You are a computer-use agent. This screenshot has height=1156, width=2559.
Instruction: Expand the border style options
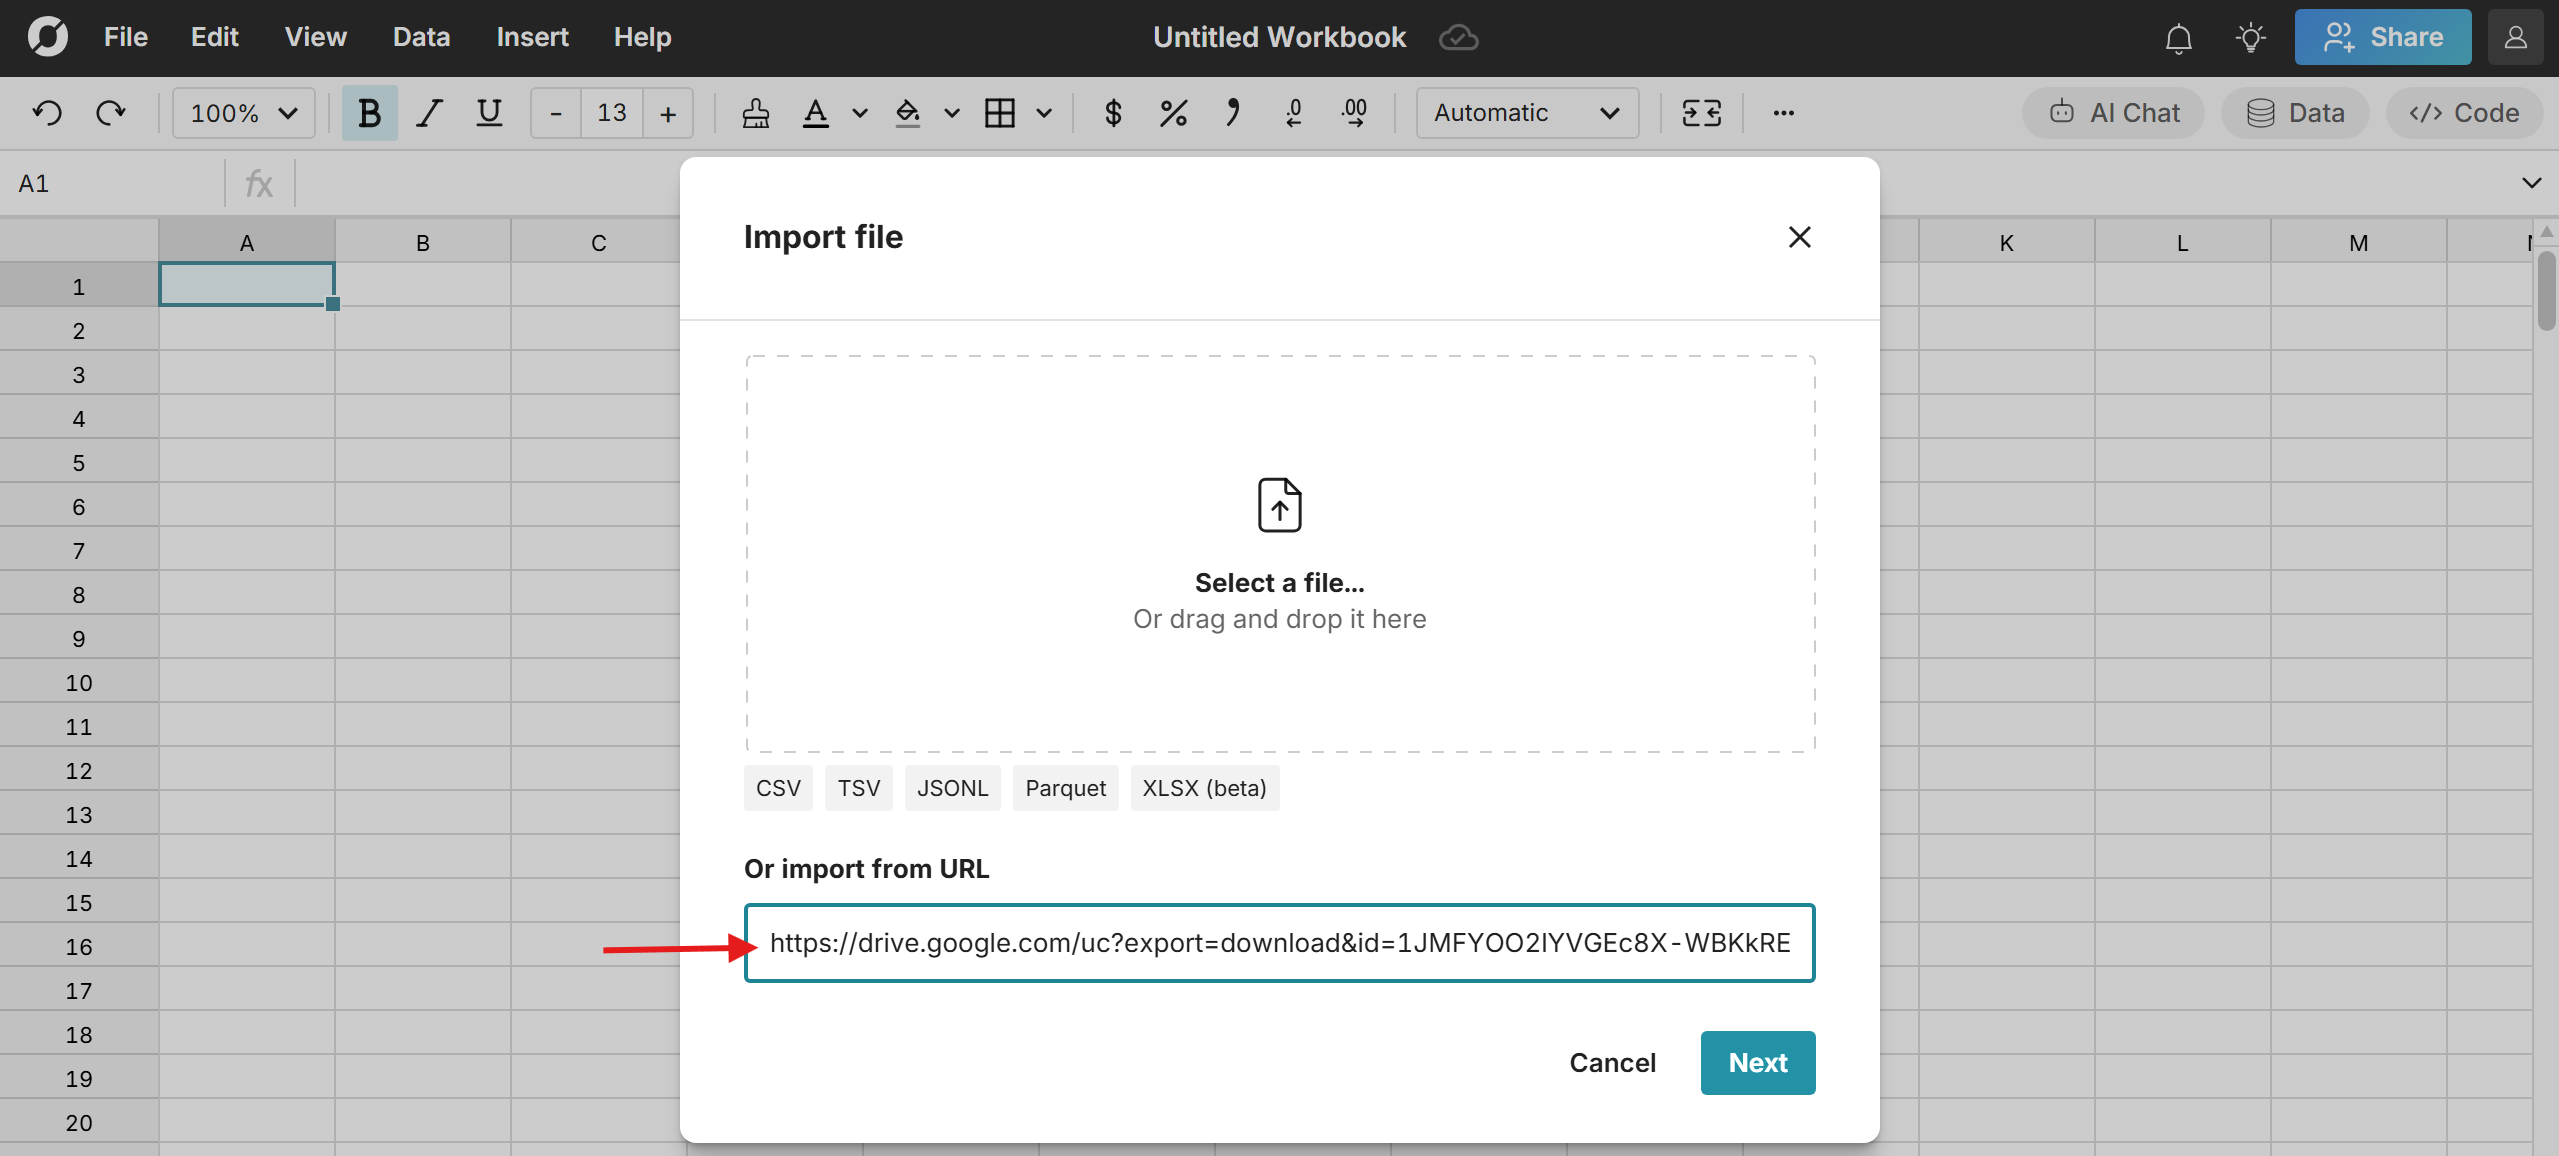(x=1044, y=113)
